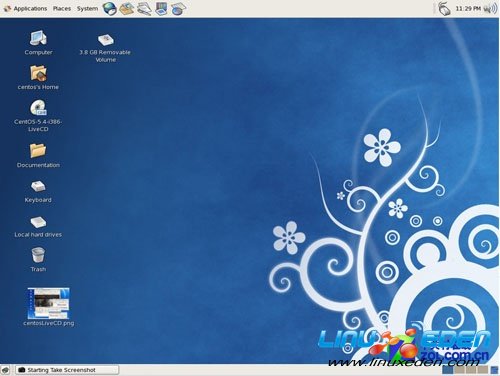This screenshot has width=500, height=376.
Task: Switch to the second workspace
Action: coord(459,370)
